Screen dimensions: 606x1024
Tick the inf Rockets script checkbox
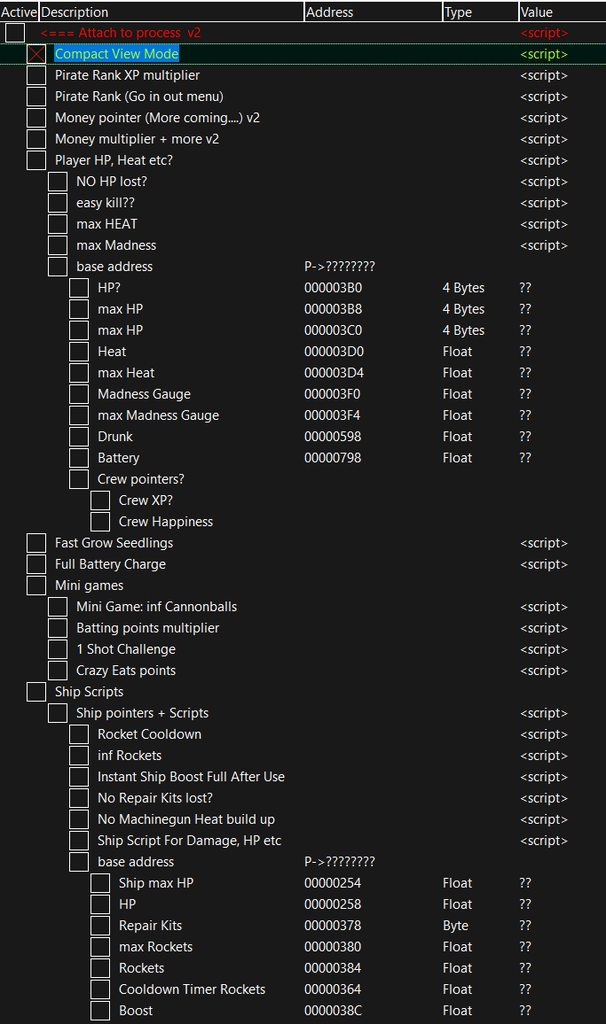[79, 756]
